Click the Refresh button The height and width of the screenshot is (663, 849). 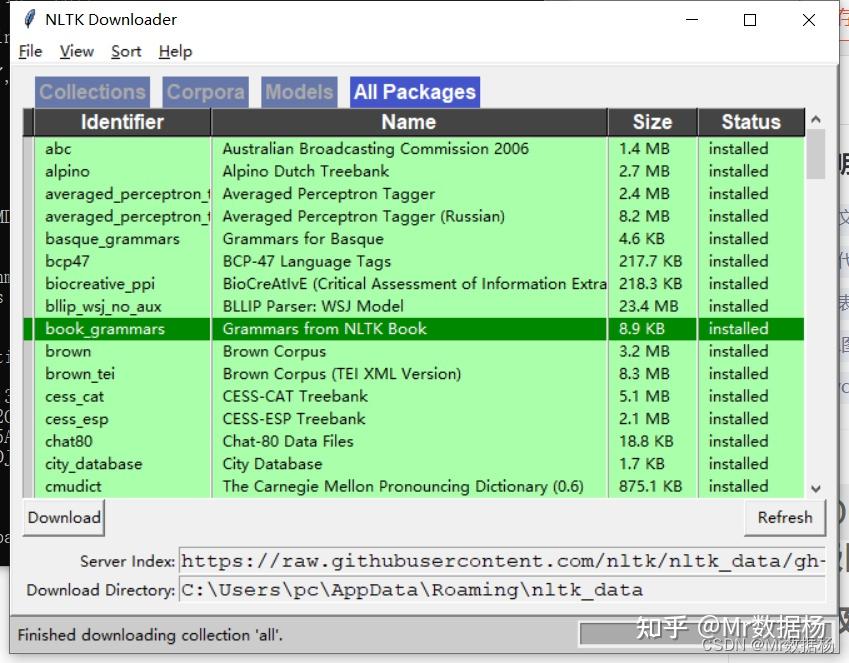pyautogui.click(x=785, y=518)
